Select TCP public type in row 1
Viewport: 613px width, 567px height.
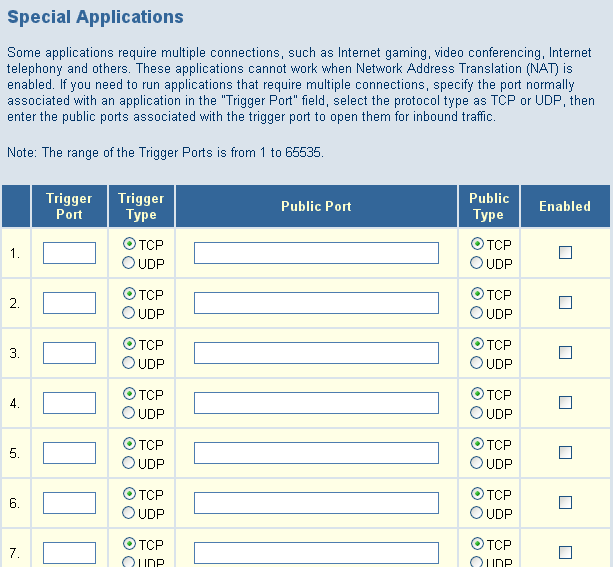pos(477,244)
